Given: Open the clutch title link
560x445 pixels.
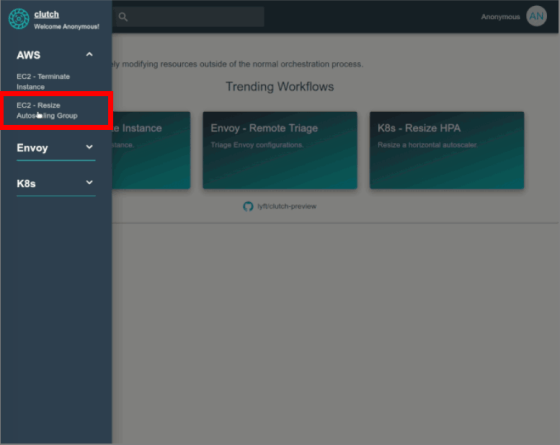Looking at the screenshot, I should click(x=46, y=14).
